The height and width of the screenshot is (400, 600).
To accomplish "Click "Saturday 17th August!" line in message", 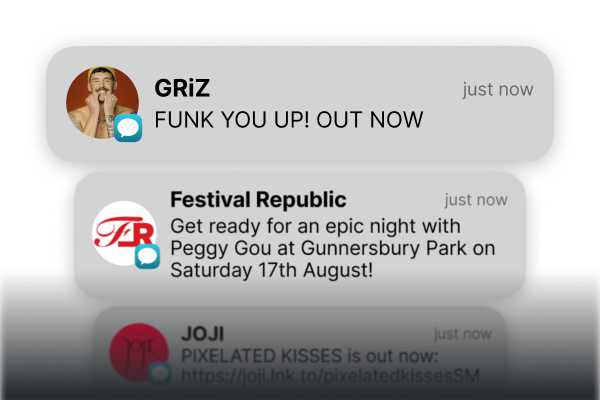I will coord(272,270).
